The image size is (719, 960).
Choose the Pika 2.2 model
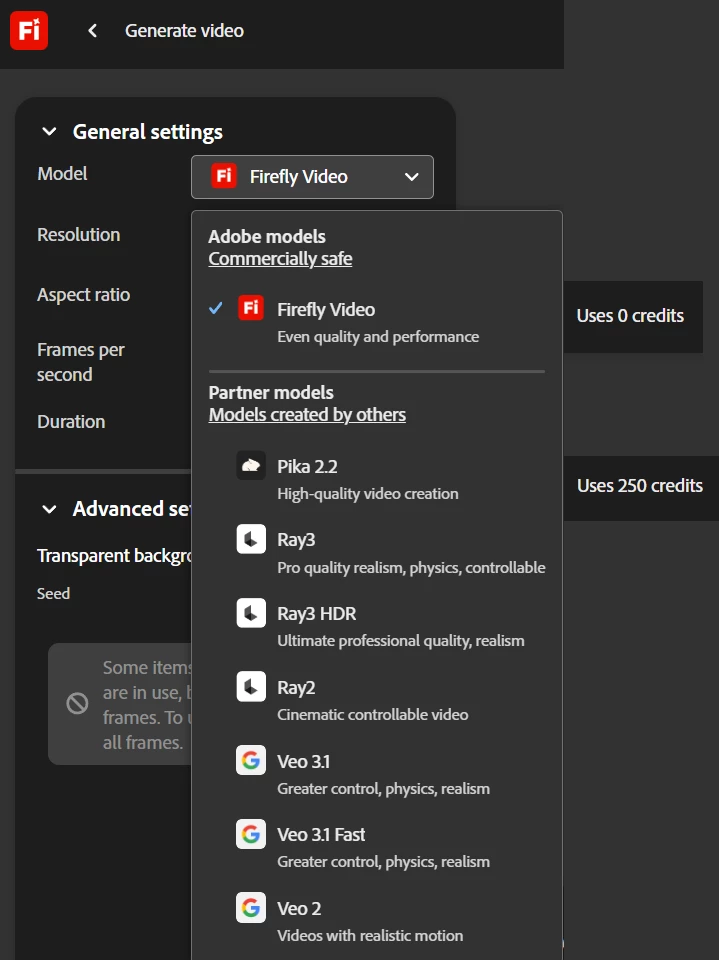[x=377, y=479]
